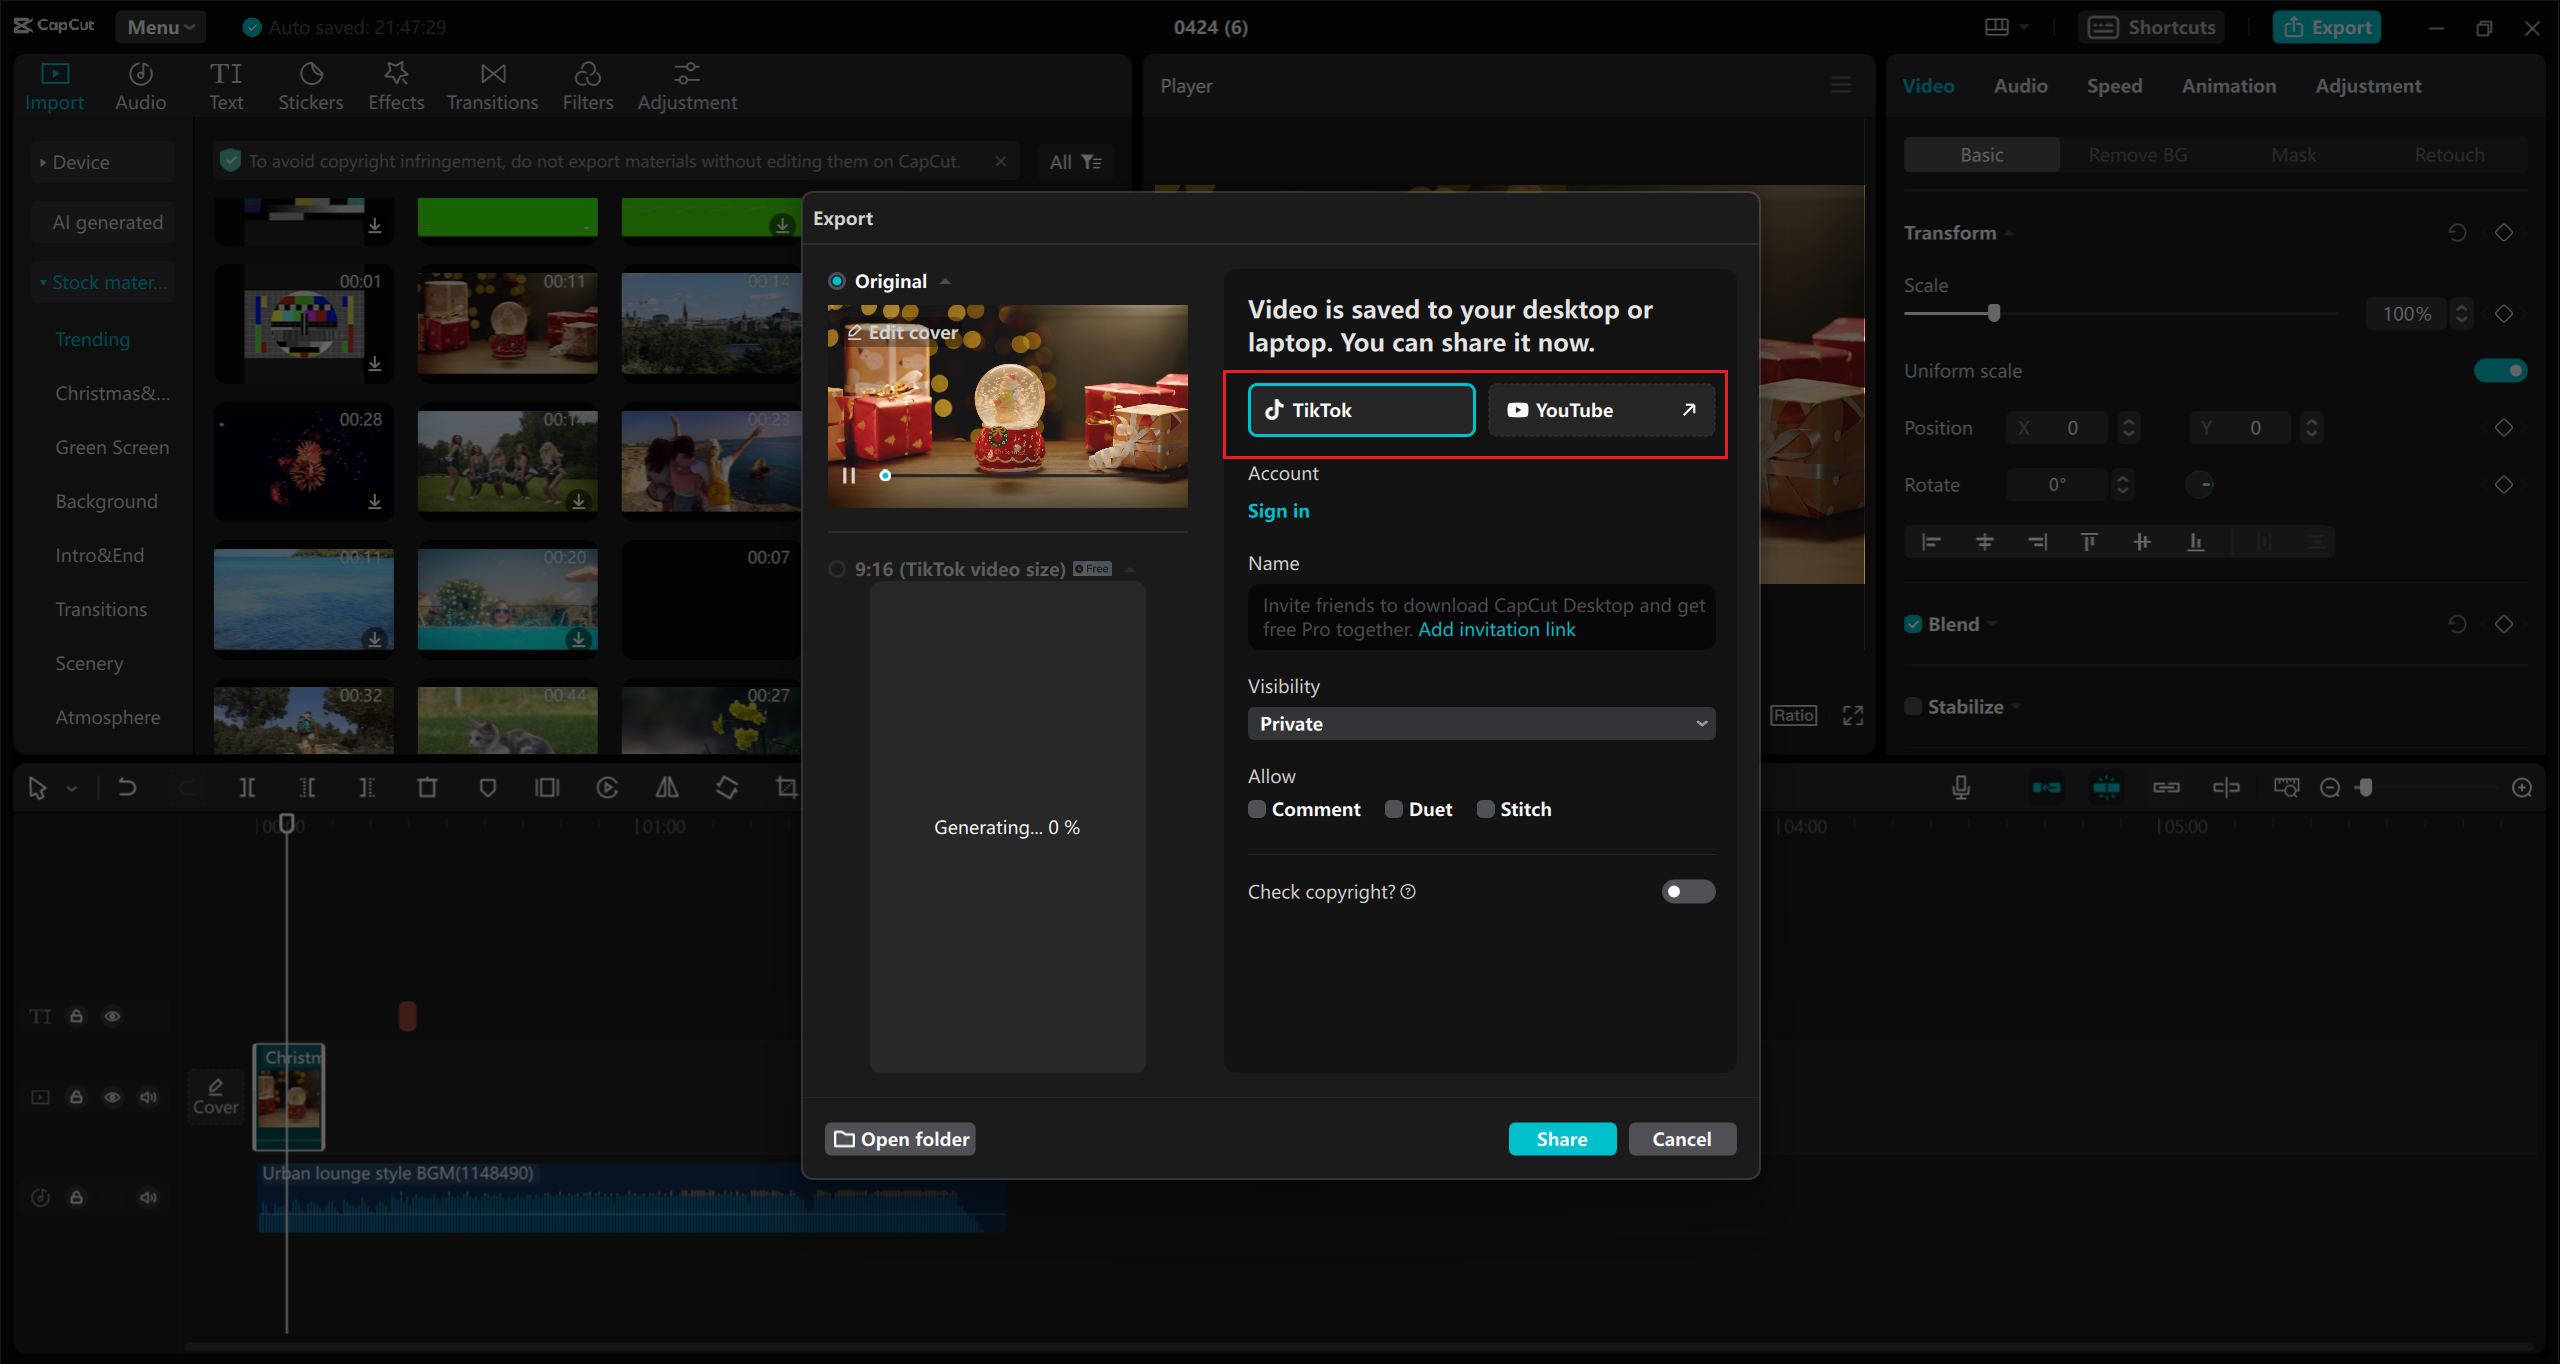Screen dimensions: 2560x1364
Task: Uncheck the Blend checkbox
Action: 1913,624
